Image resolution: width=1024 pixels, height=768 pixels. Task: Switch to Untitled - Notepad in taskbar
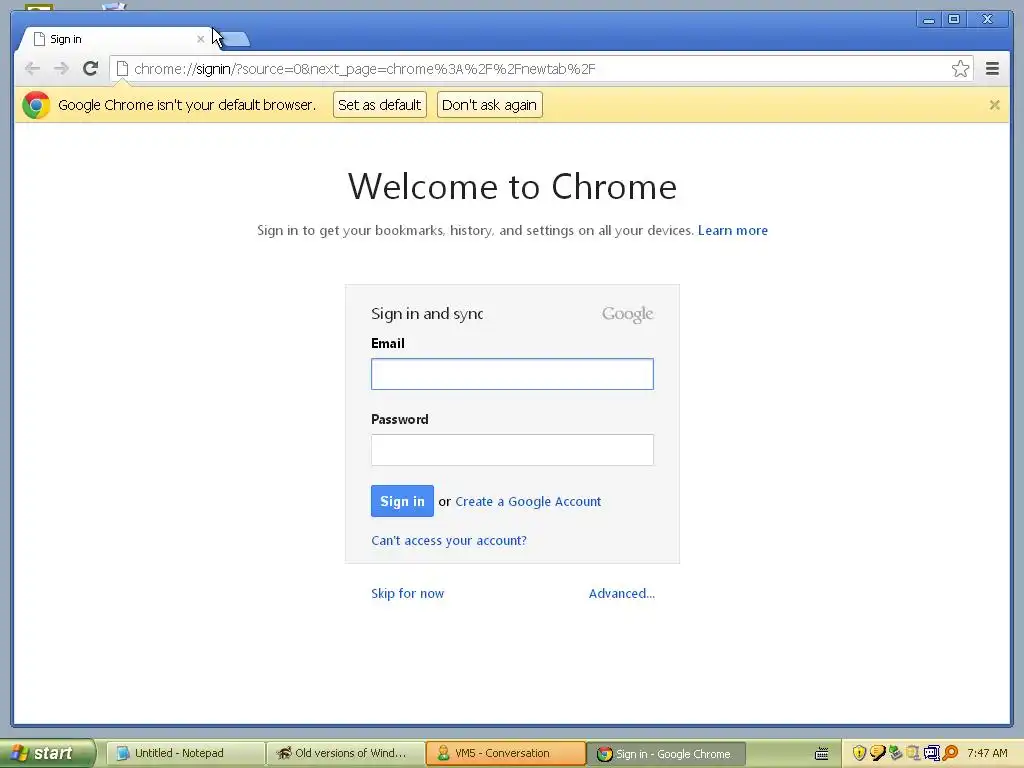coord(185,753)
